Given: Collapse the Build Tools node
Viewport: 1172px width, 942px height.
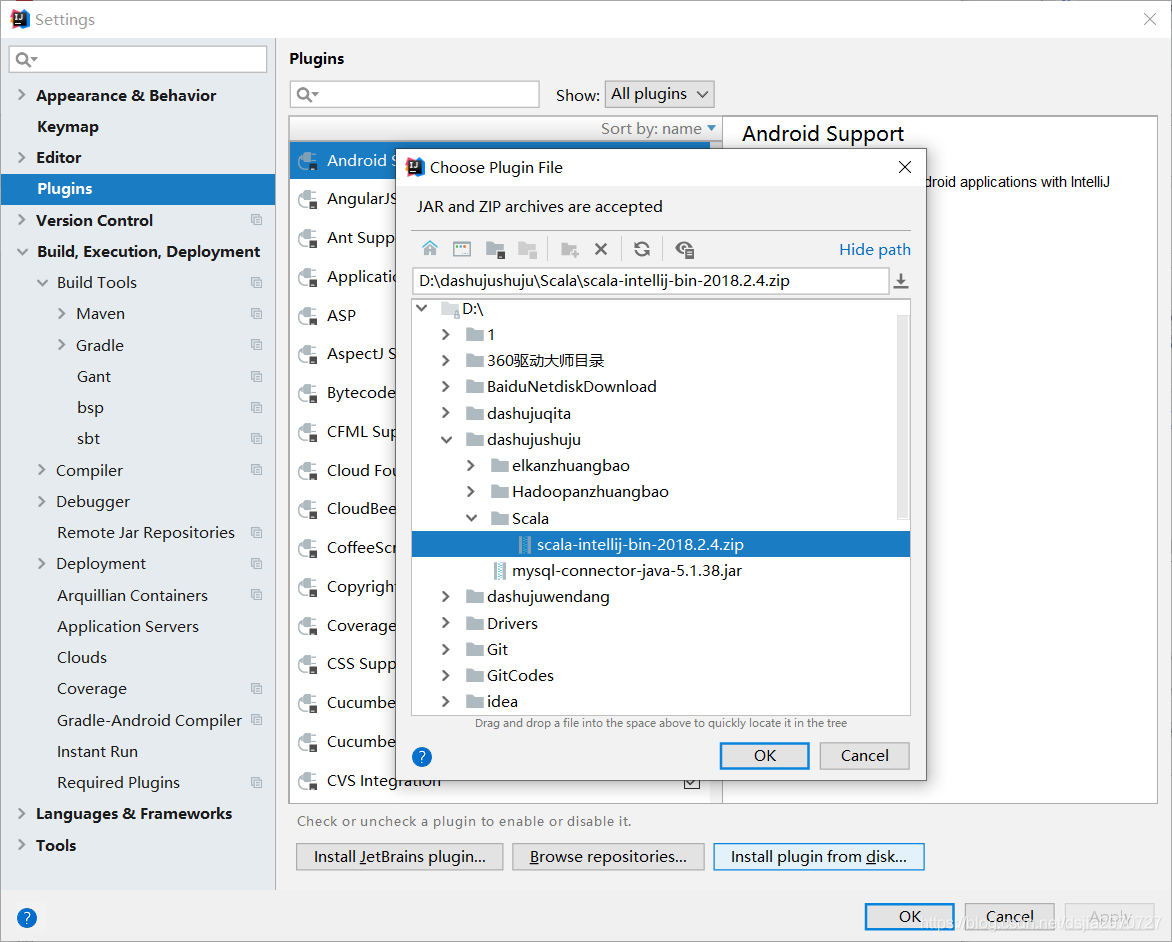Looking at the screenshot, I should pos(43,283).
